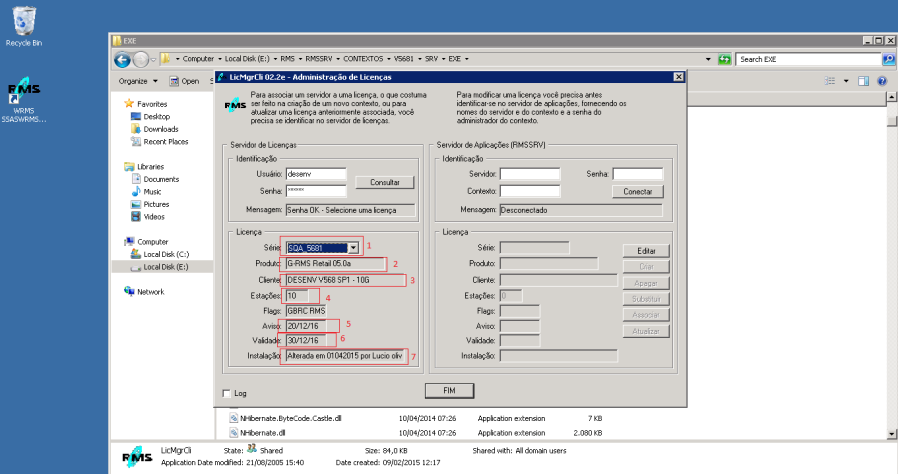Click SRV segment in address path

pos(431,59)
